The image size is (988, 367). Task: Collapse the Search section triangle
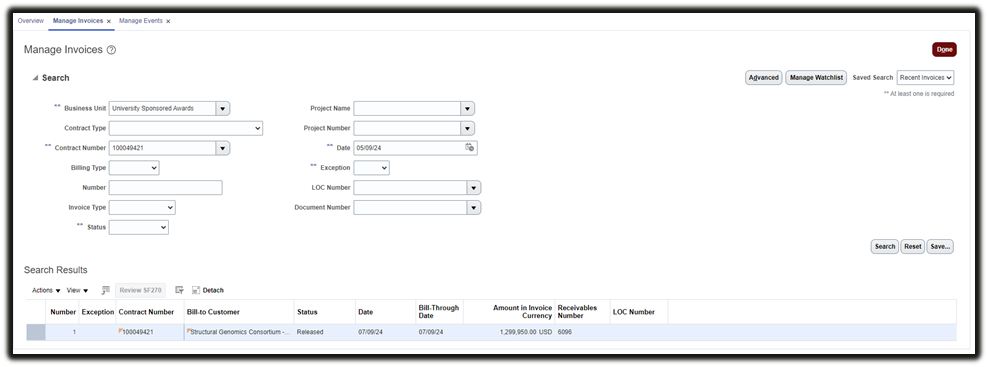coord(35,78)
